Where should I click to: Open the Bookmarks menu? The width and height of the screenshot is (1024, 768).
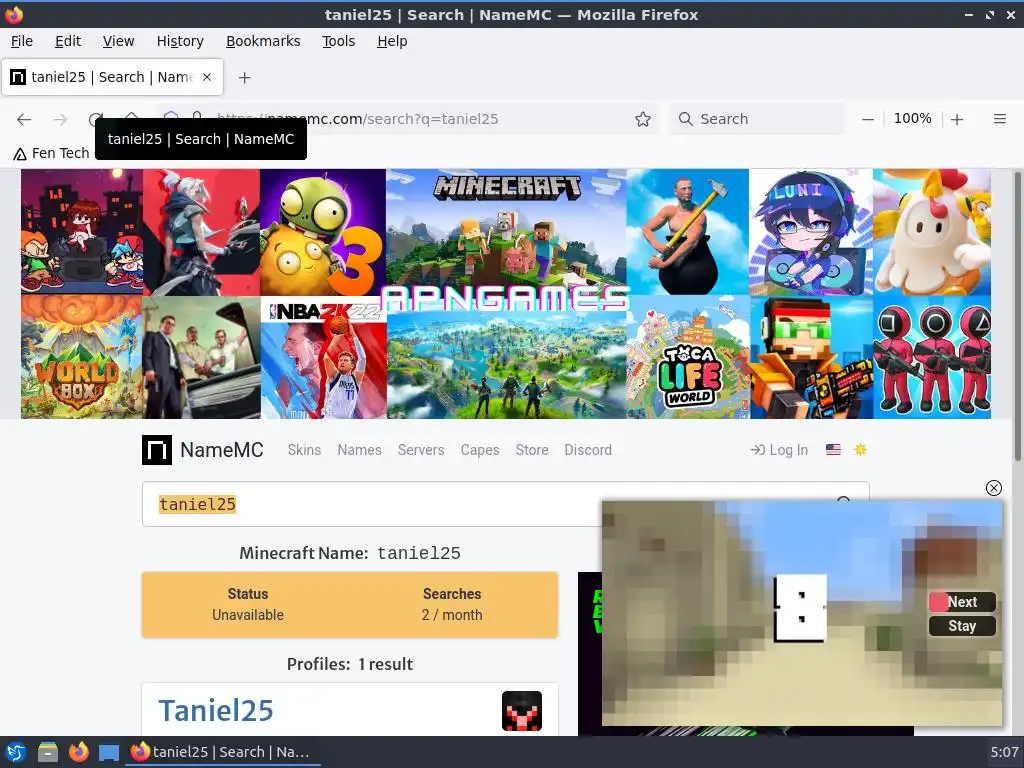pyautogui.click(x=263, y=41)
